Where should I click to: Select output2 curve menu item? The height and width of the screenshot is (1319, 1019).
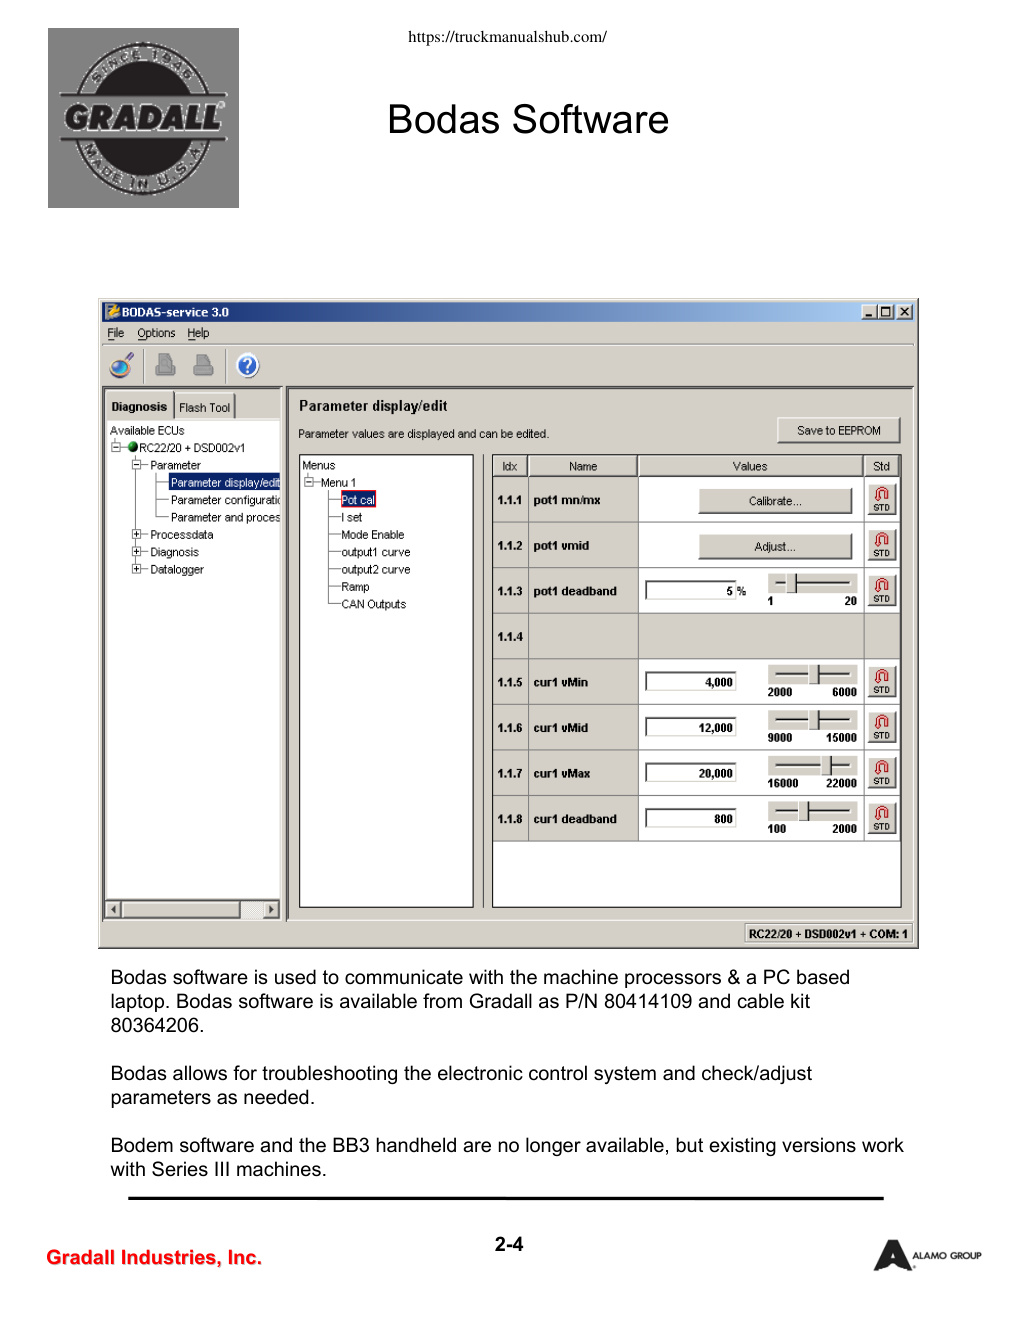click(x=376, y=570)
